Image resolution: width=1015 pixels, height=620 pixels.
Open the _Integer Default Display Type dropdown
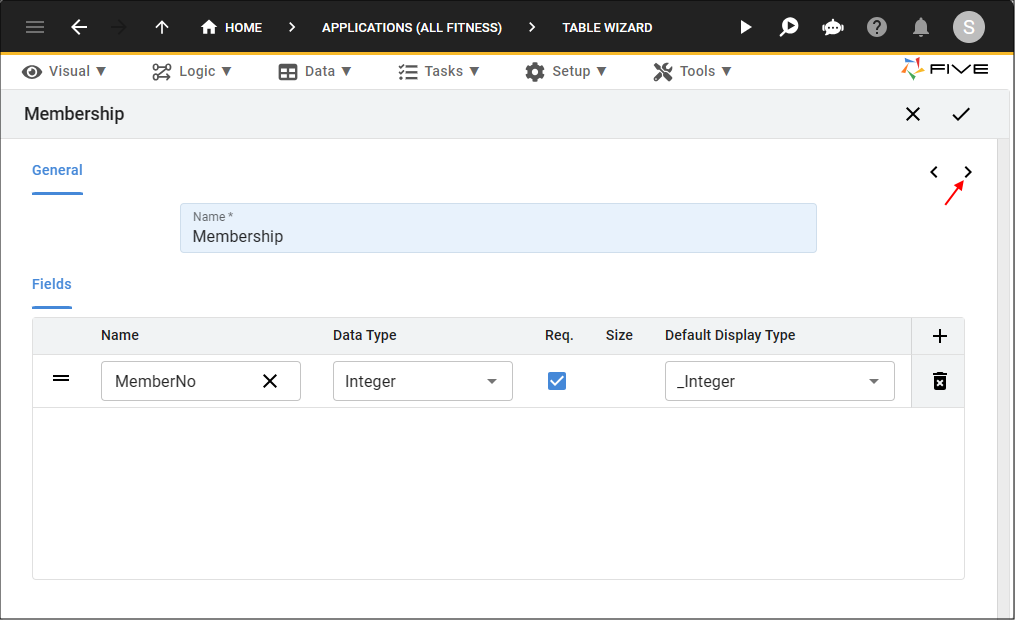[779, 381]
